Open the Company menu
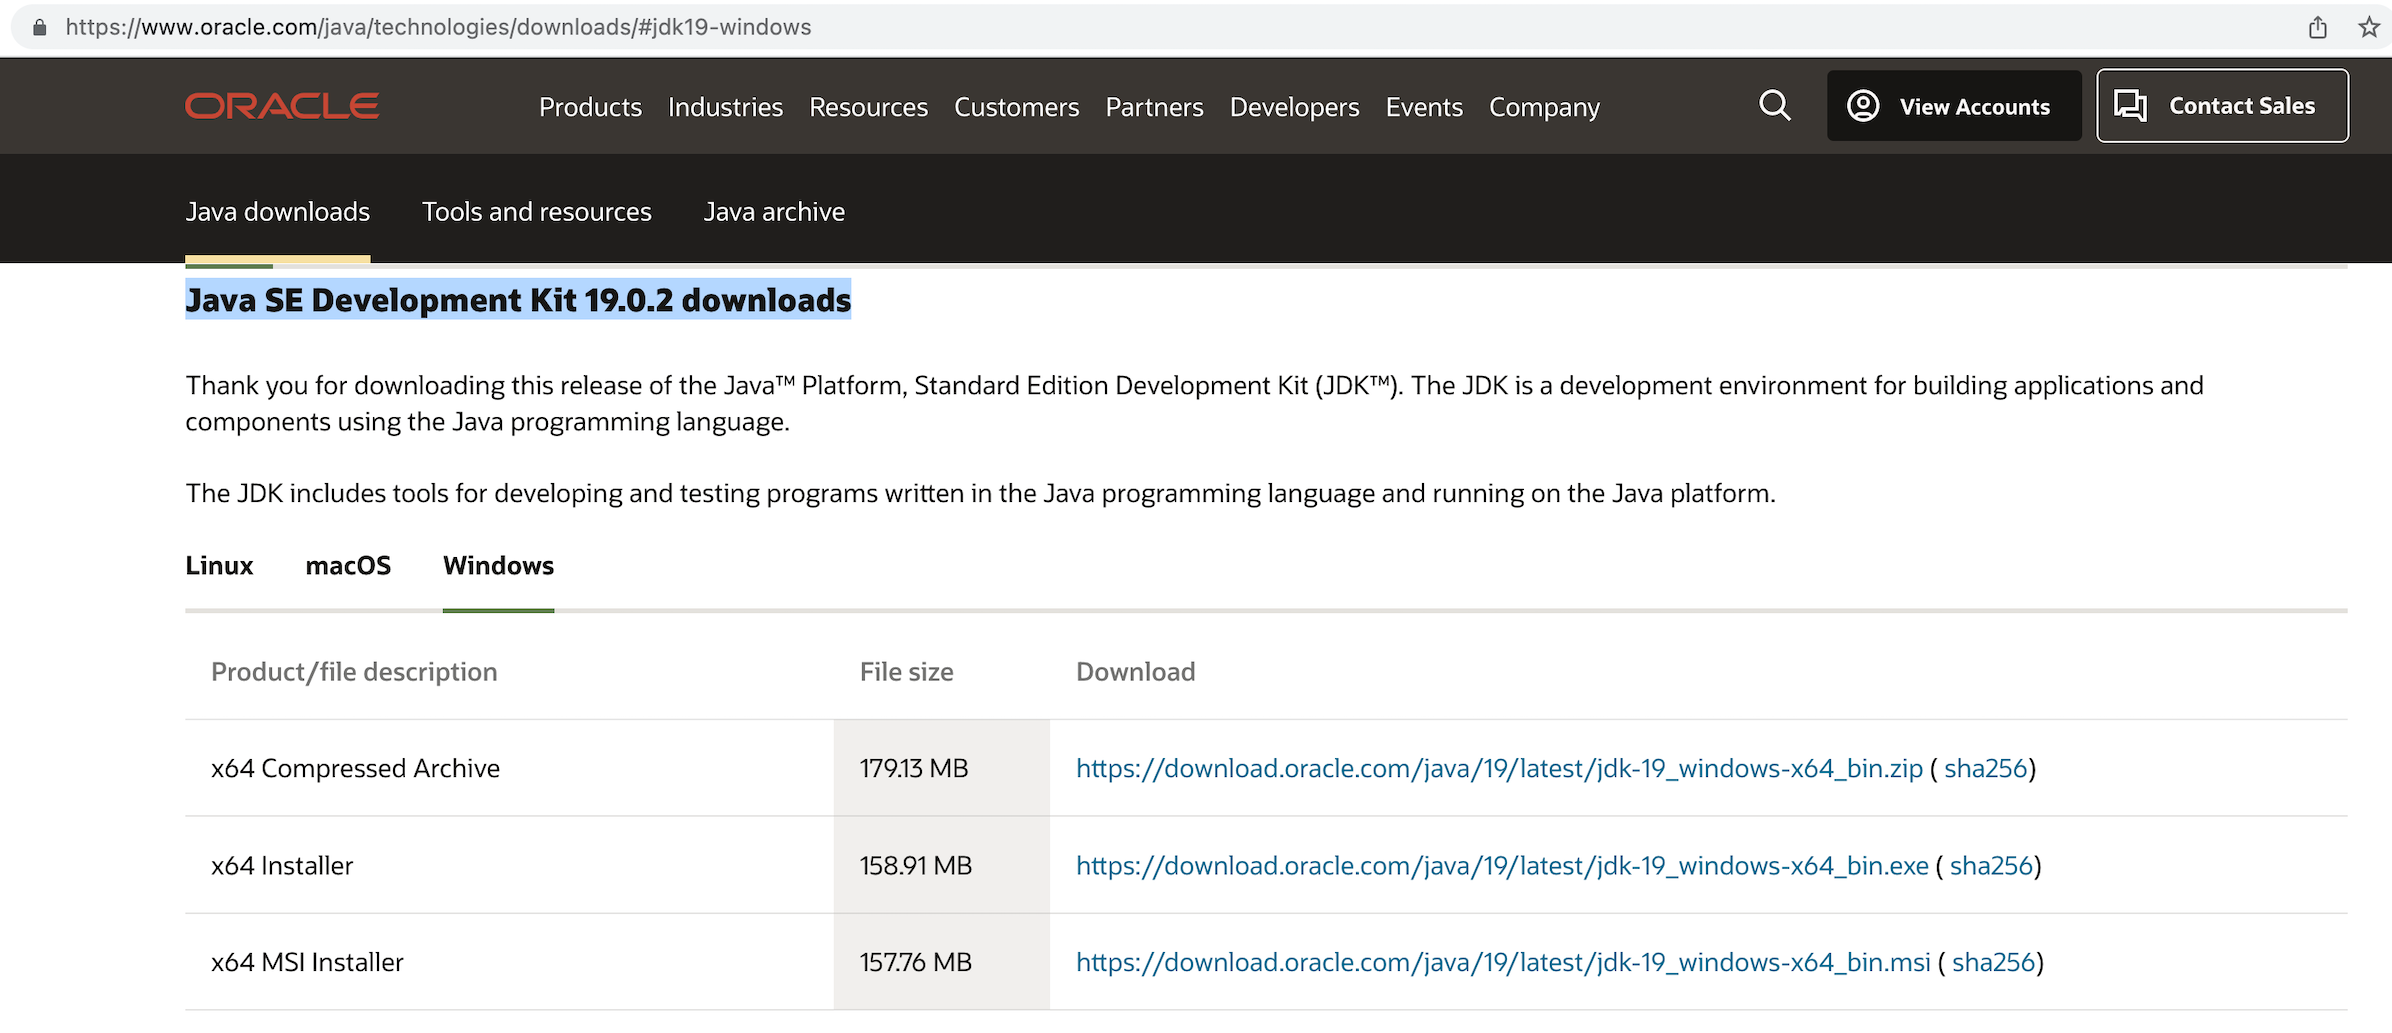This screenshot has height=1033, width=2392. (1544, 107)
